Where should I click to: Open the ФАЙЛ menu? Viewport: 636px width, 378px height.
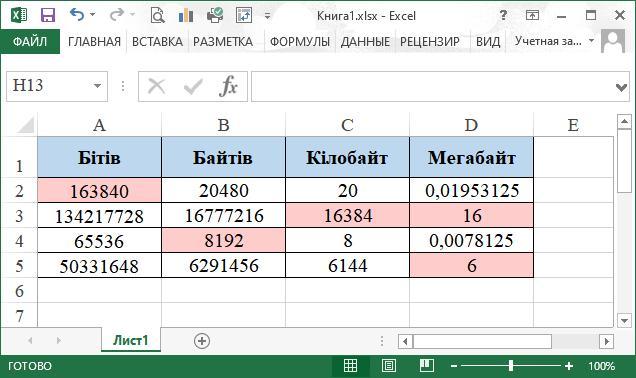click(x=30, y=41)
